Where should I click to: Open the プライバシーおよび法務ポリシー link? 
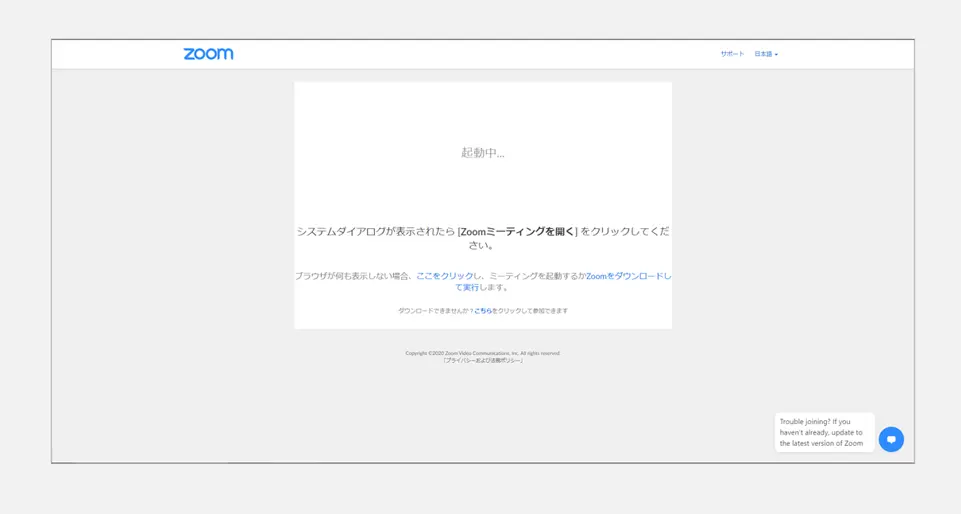[483, 361]
